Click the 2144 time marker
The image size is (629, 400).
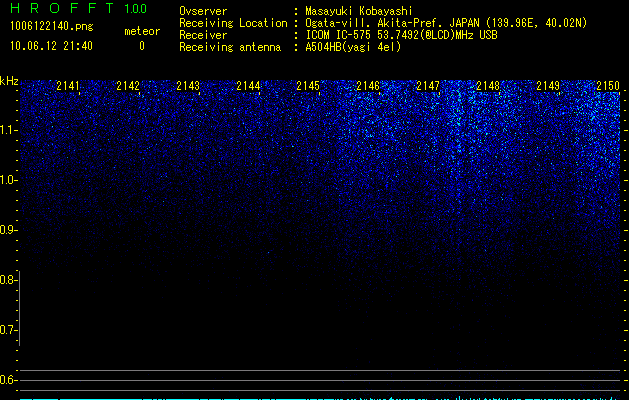click(x=248, y=85)
